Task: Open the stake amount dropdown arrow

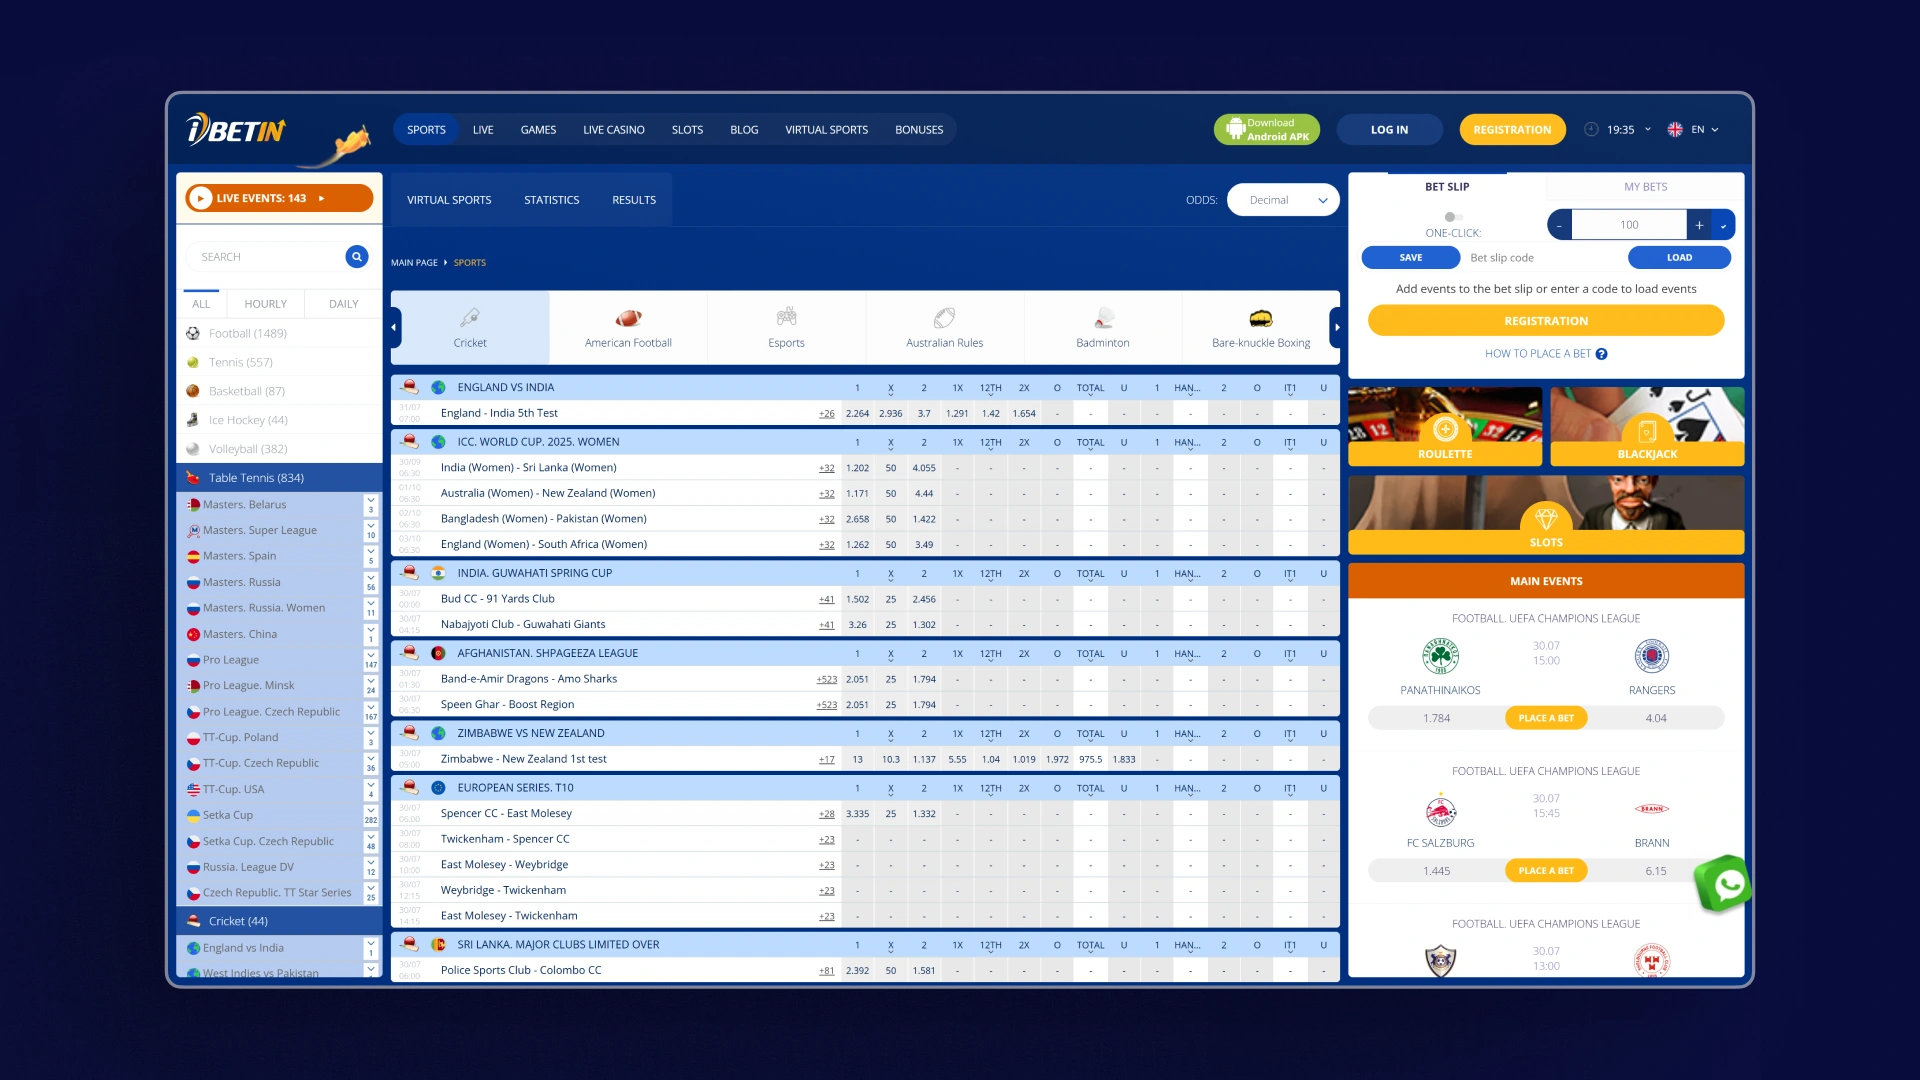Action: pos(1723,225)
